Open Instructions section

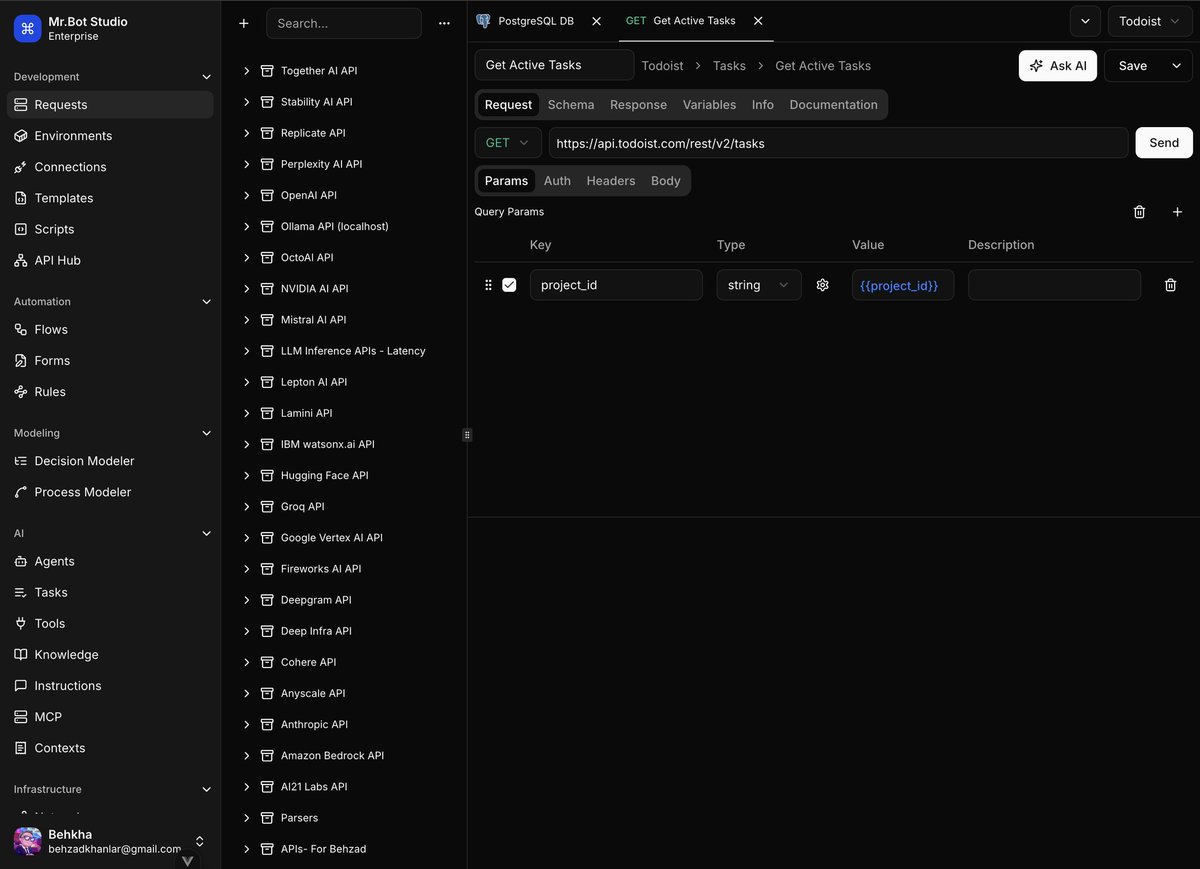(x=110, y=685)
